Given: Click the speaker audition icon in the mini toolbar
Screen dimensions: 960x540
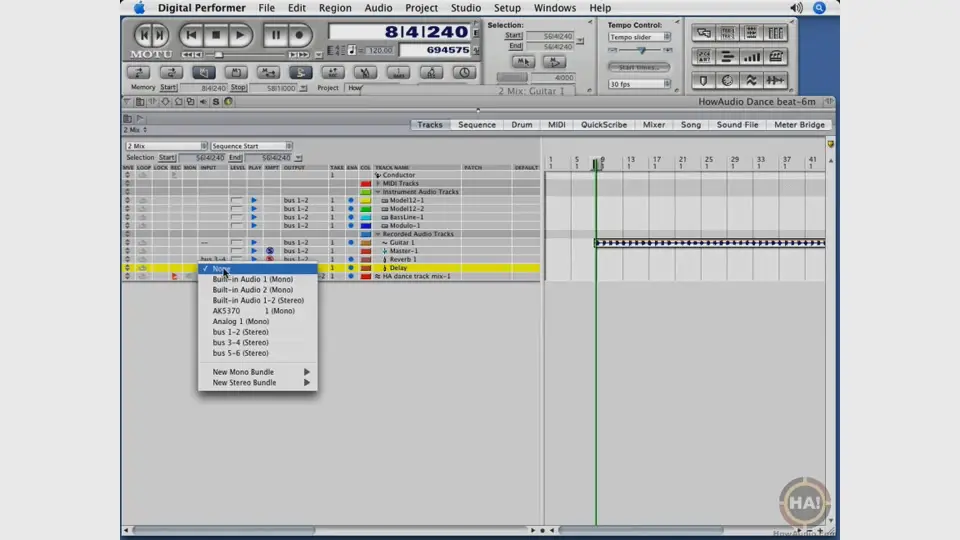Looking at the screenshot, I should [203, 102].
